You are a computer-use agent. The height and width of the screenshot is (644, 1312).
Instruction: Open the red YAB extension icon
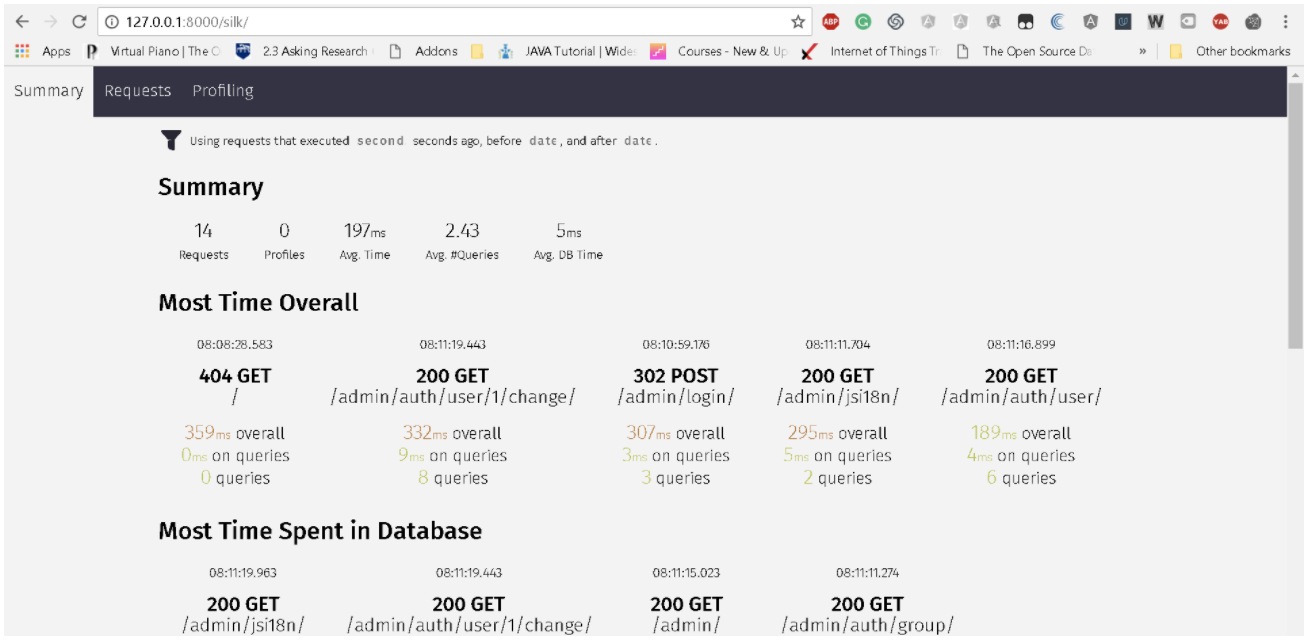[1221, 21]
